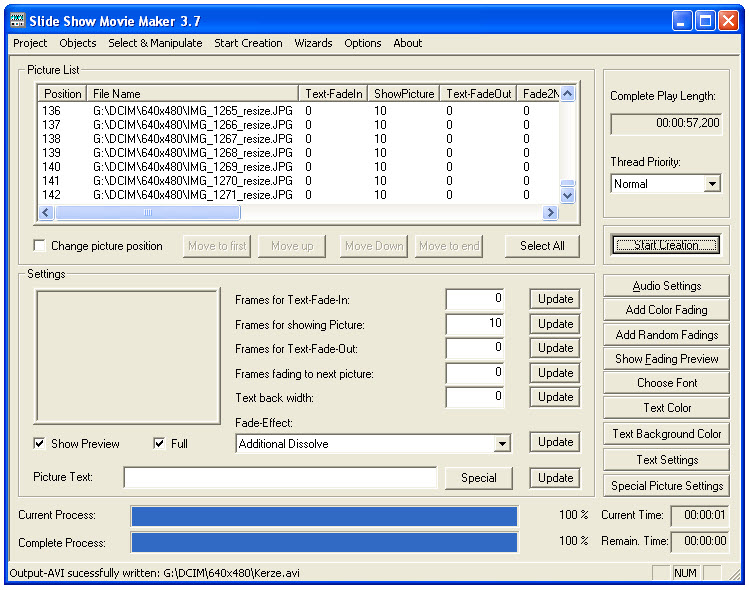The image size is (749, 590).
Task: Click the Special button beside Picture Text
Action: [479, 478]
